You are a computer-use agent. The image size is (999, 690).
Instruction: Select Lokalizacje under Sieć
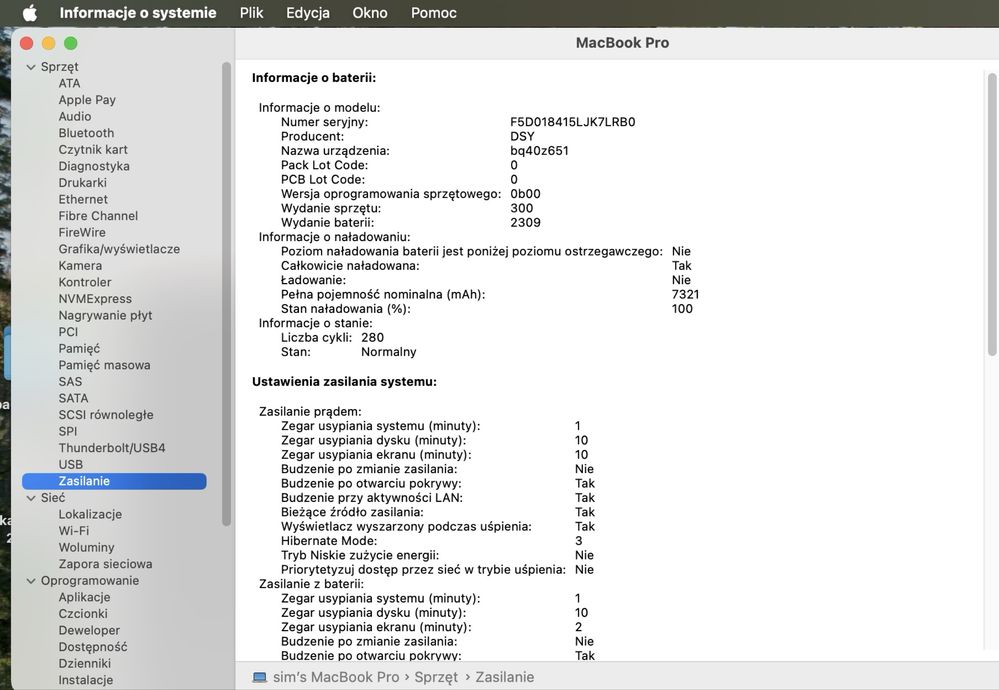click(90, 514)
